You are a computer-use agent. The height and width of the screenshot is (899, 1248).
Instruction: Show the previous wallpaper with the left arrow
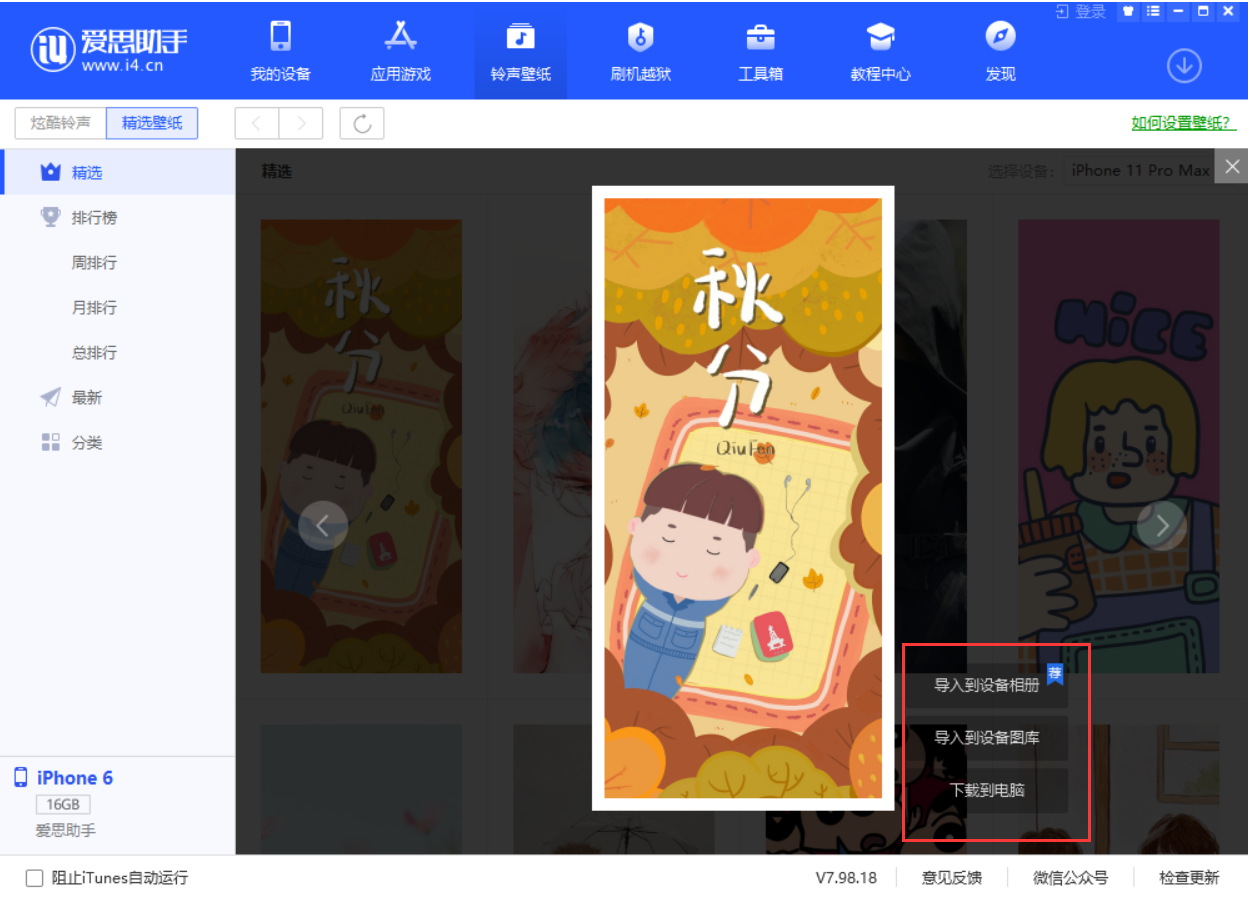coord(322,526)
